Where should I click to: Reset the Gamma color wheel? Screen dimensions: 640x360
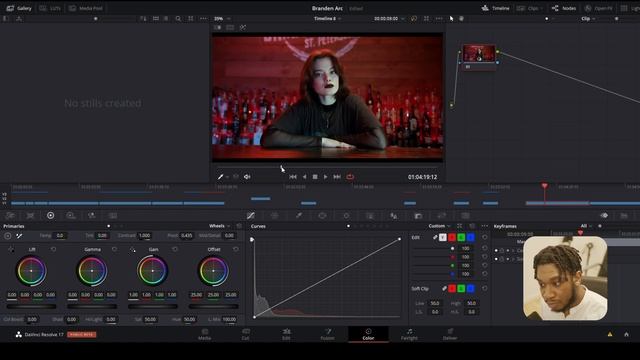pyautogui.click(x=114, y=249)
